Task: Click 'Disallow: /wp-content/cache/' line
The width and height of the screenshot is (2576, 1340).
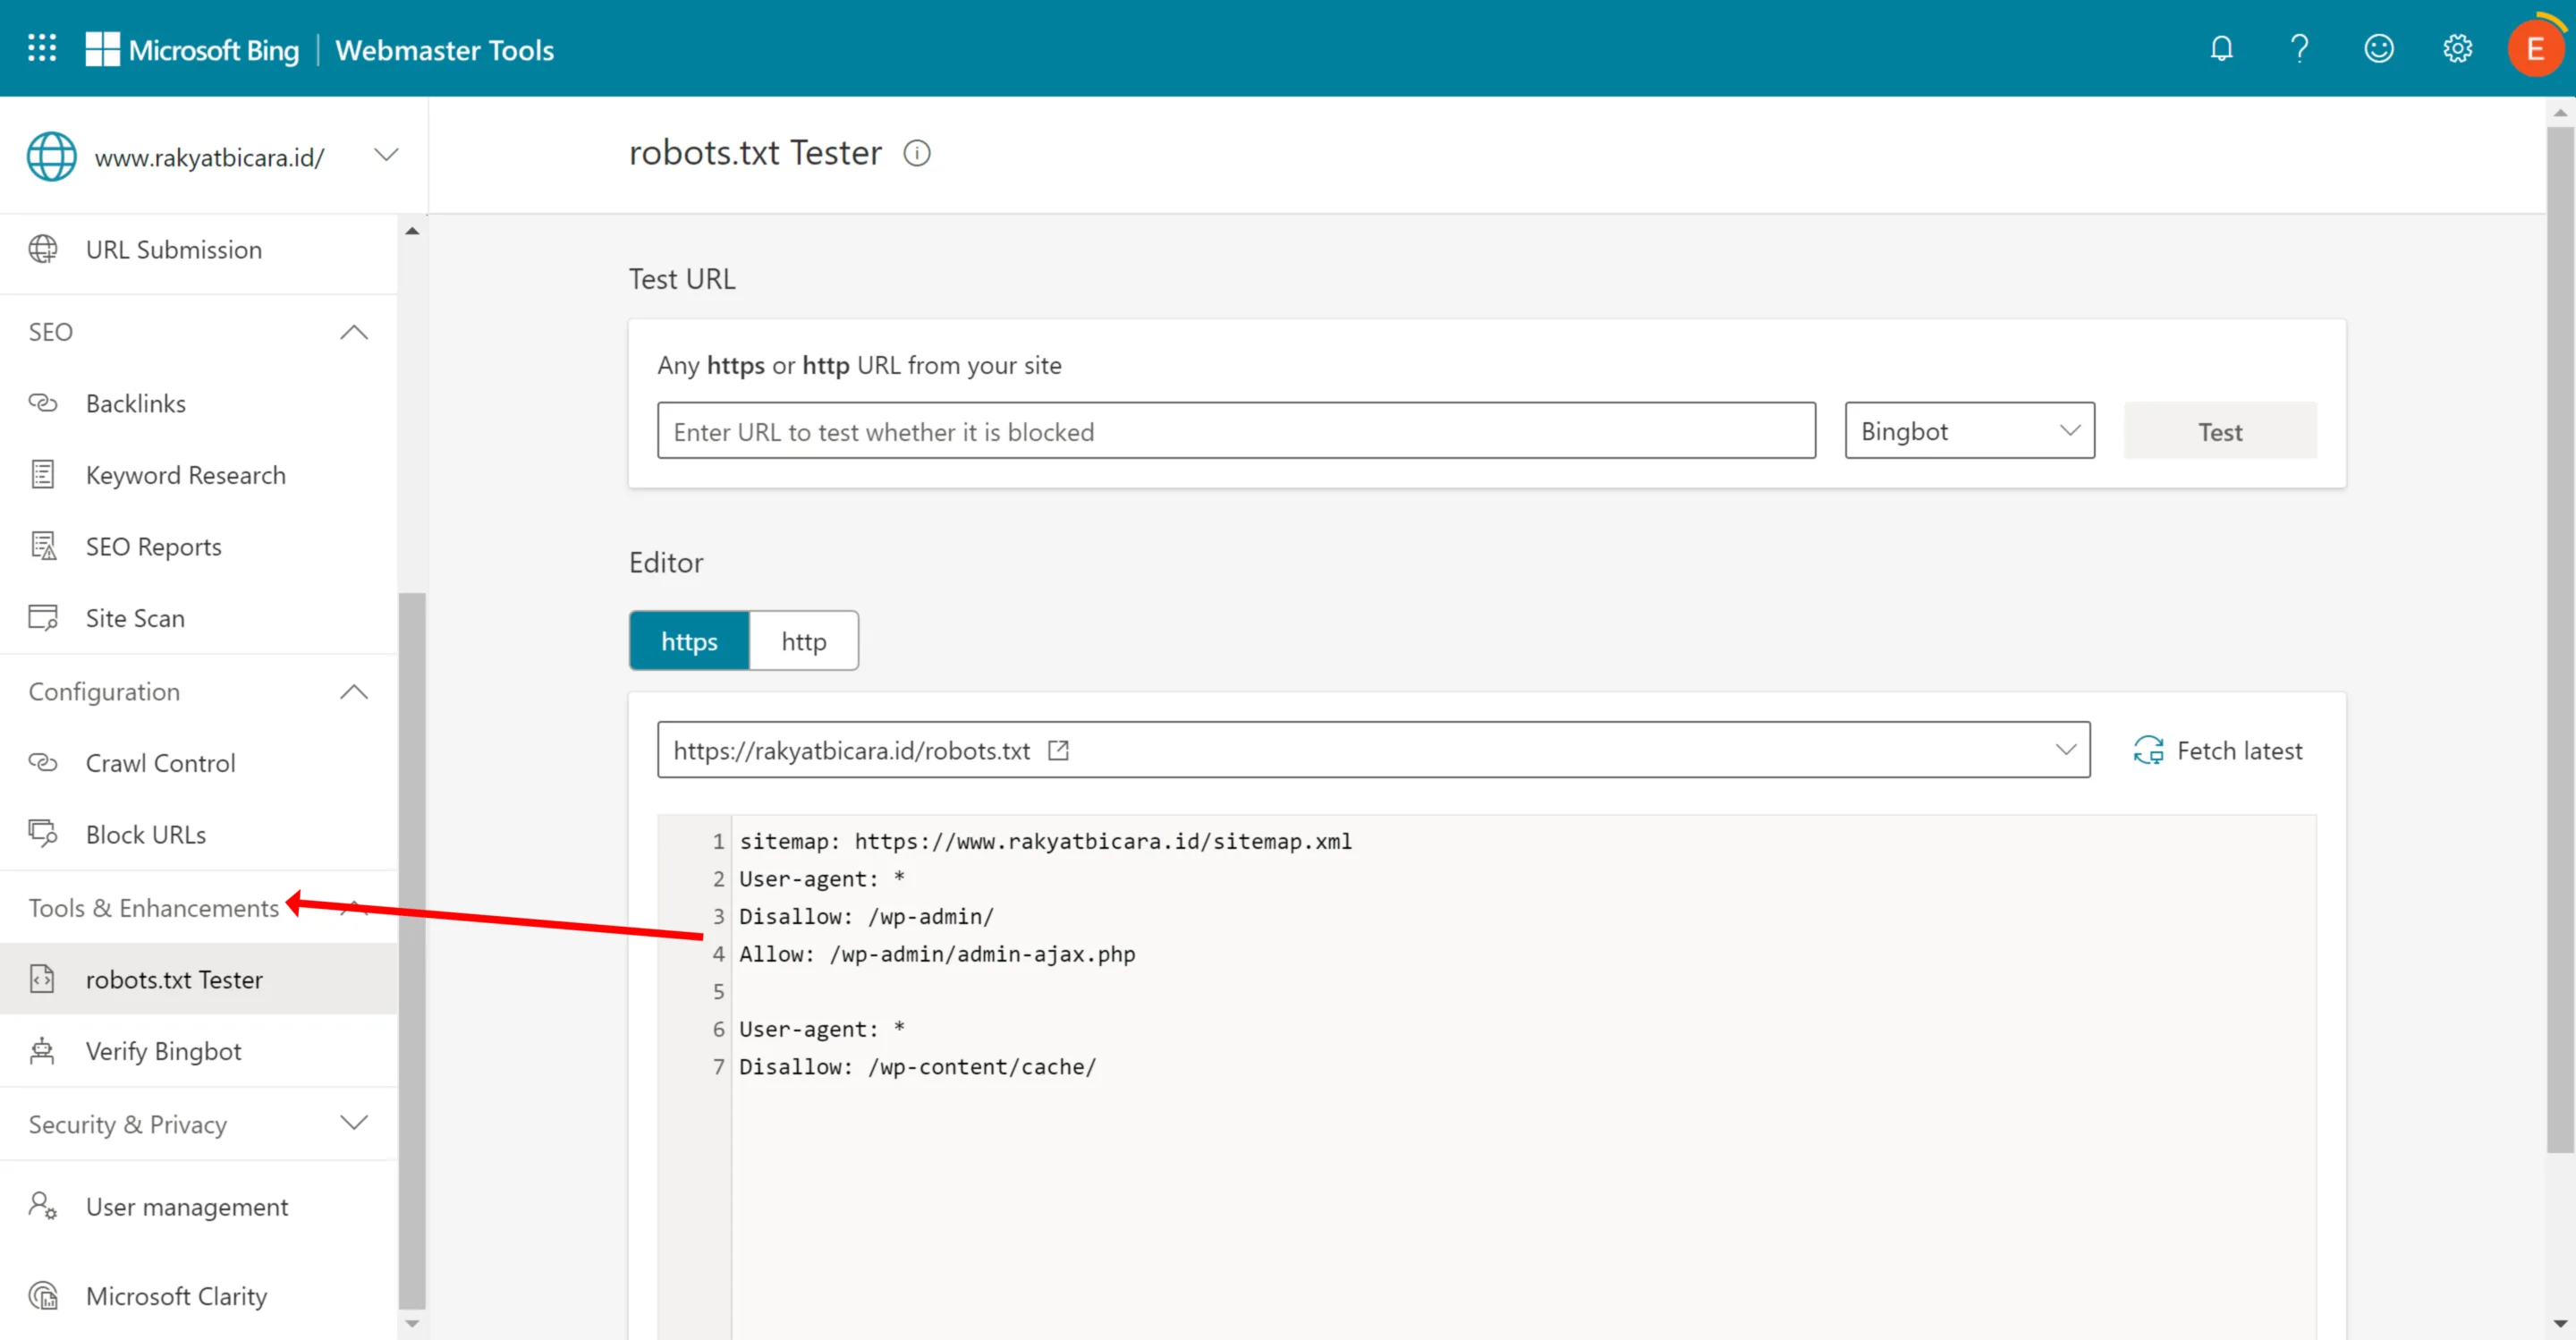Action: (x=917, y=1066)
